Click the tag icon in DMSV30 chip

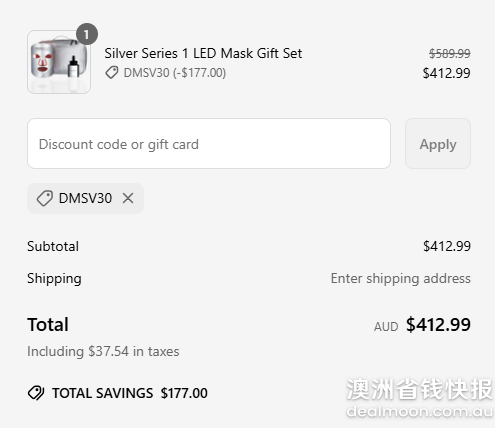tap(45, 198)
